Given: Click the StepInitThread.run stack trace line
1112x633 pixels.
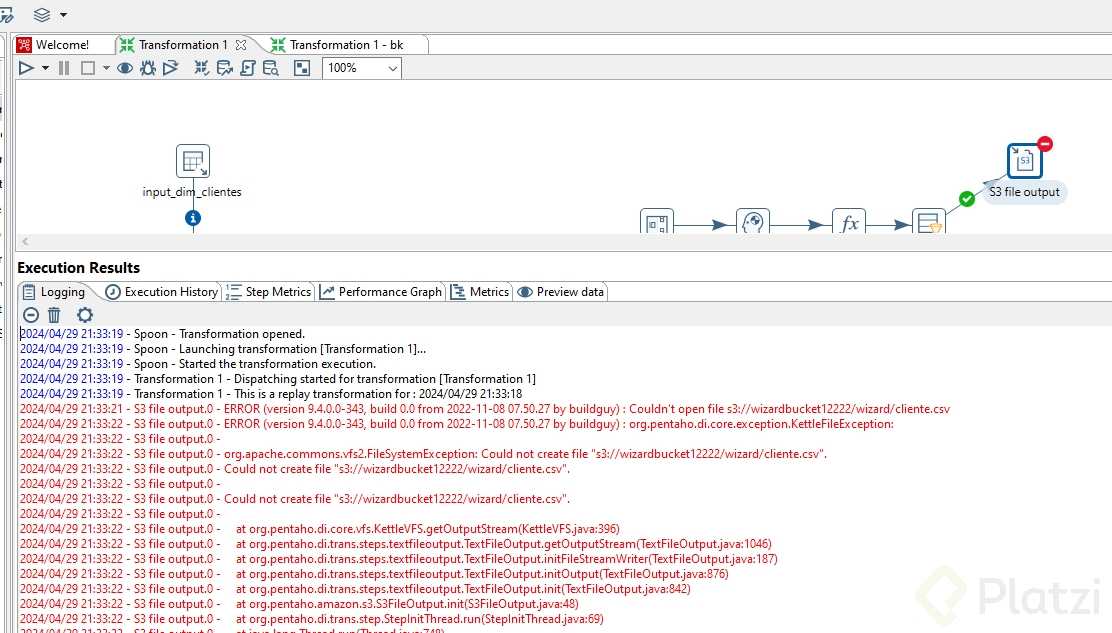Looking at the screenshot, I should [312, 619].
